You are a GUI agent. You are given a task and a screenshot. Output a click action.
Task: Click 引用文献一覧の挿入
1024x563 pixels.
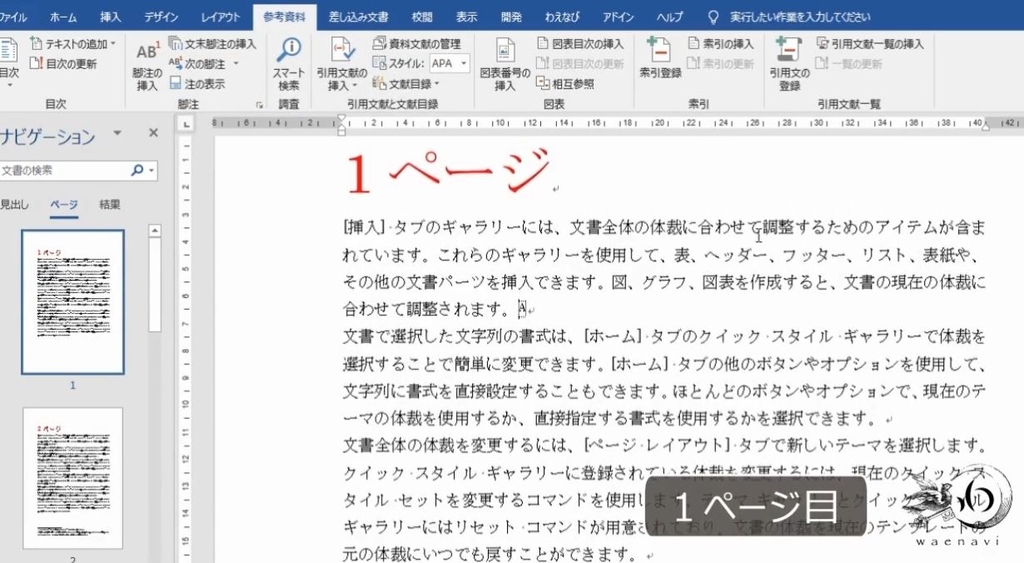[x=870, y=44]
